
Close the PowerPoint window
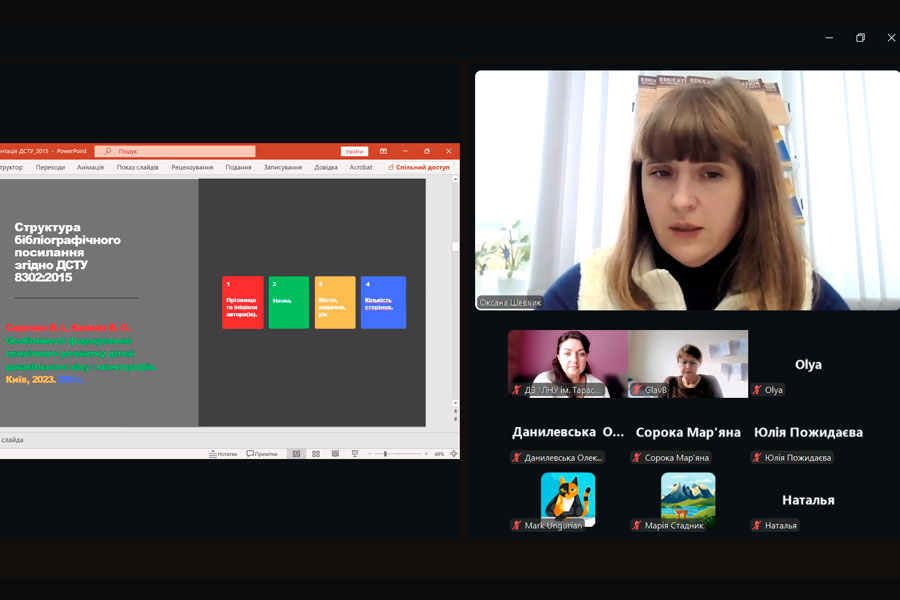click(x=448, y=151)
